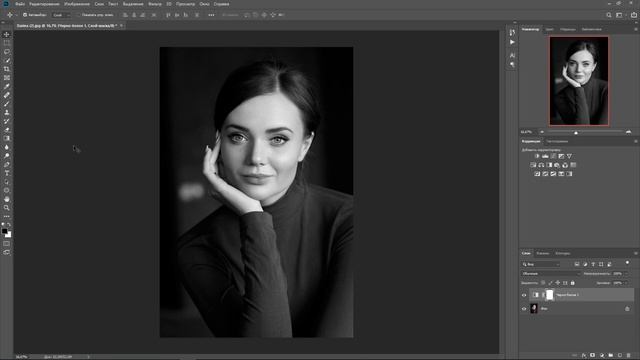
Task: Select the Rectangular Marquee tool
Action: (7, 43)
